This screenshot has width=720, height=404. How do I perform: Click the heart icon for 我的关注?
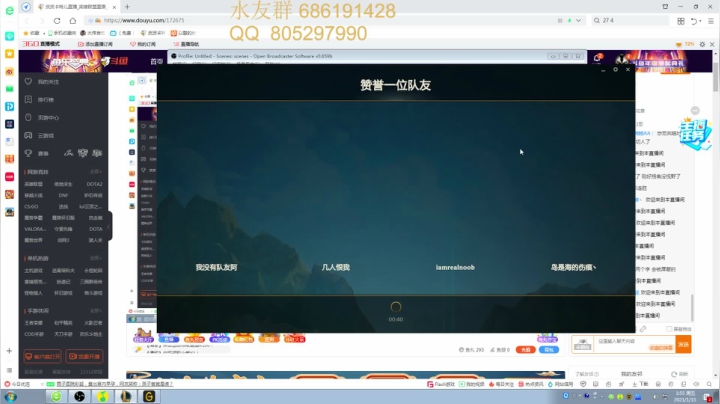[28, 81]
